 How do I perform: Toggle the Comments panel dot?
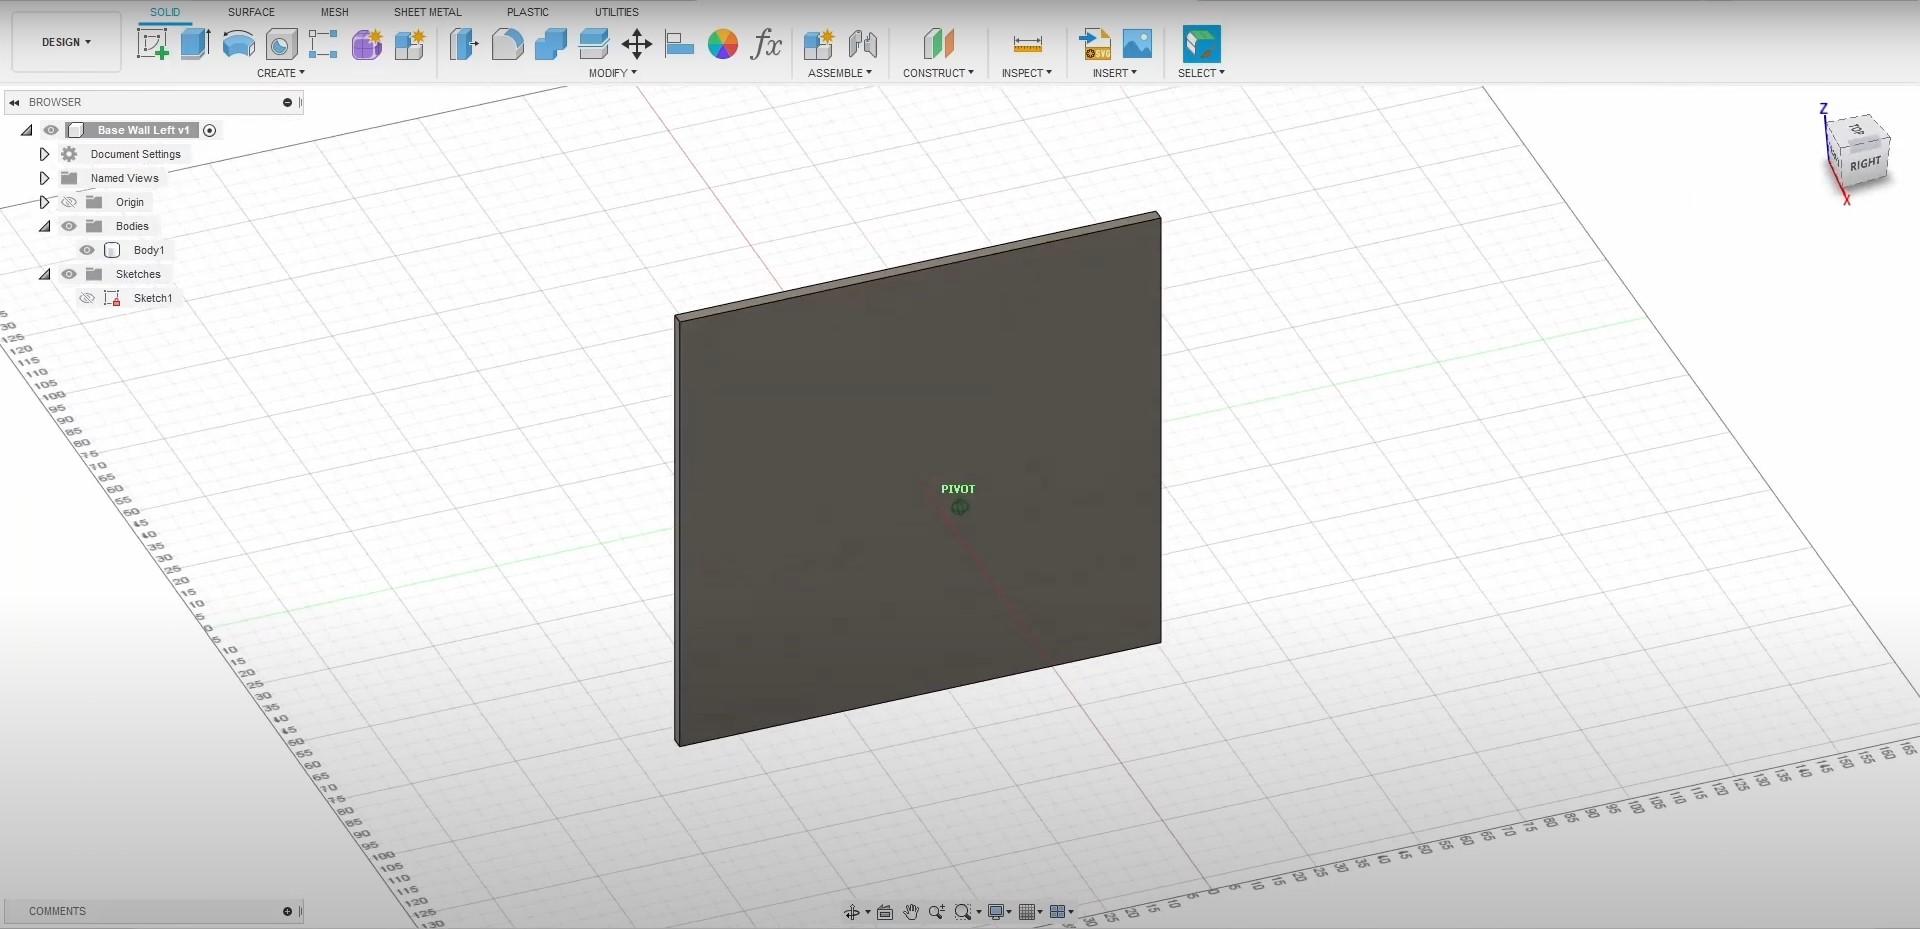point(287,911)
